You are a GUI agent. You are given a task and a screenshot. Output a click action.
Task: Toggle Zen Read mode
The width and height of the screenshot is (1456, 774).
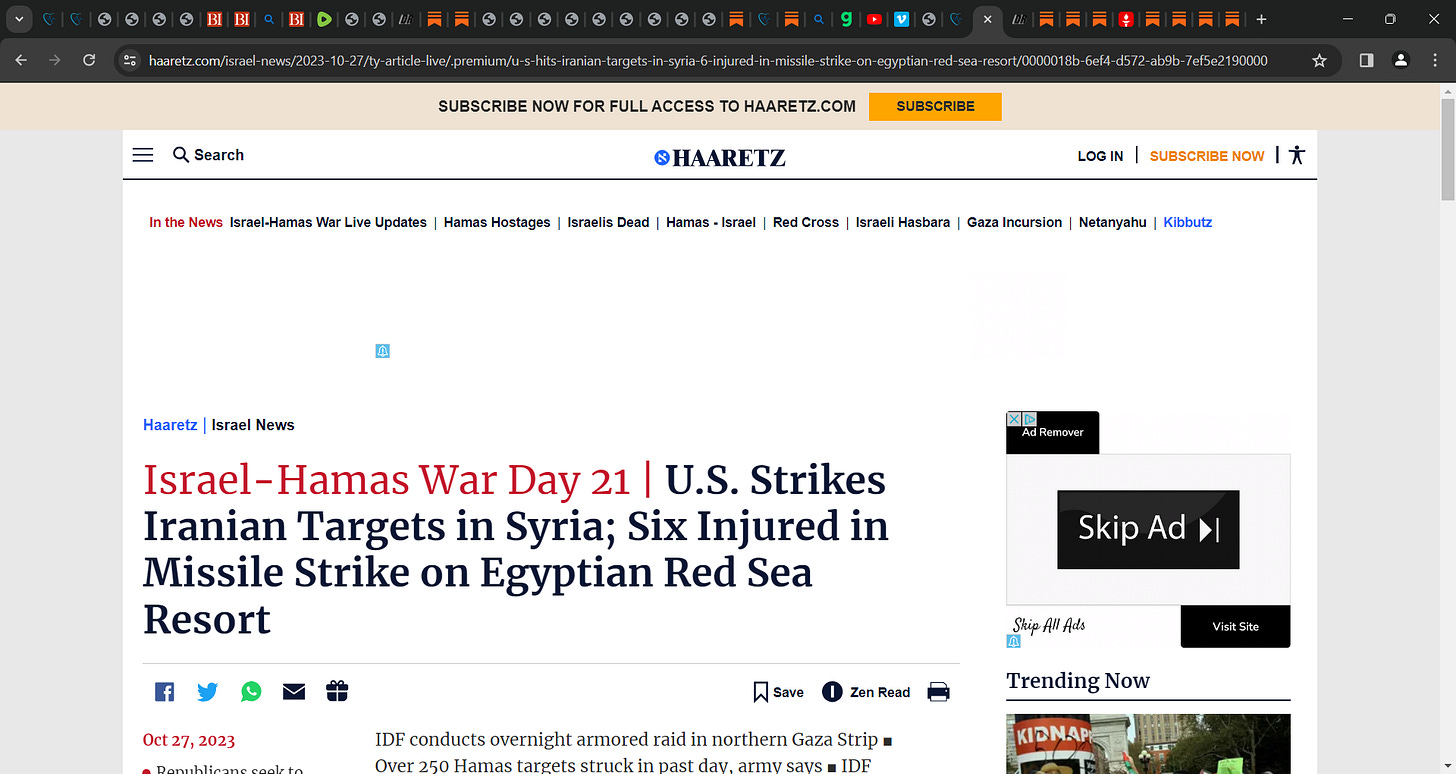(x=866, y=692)
